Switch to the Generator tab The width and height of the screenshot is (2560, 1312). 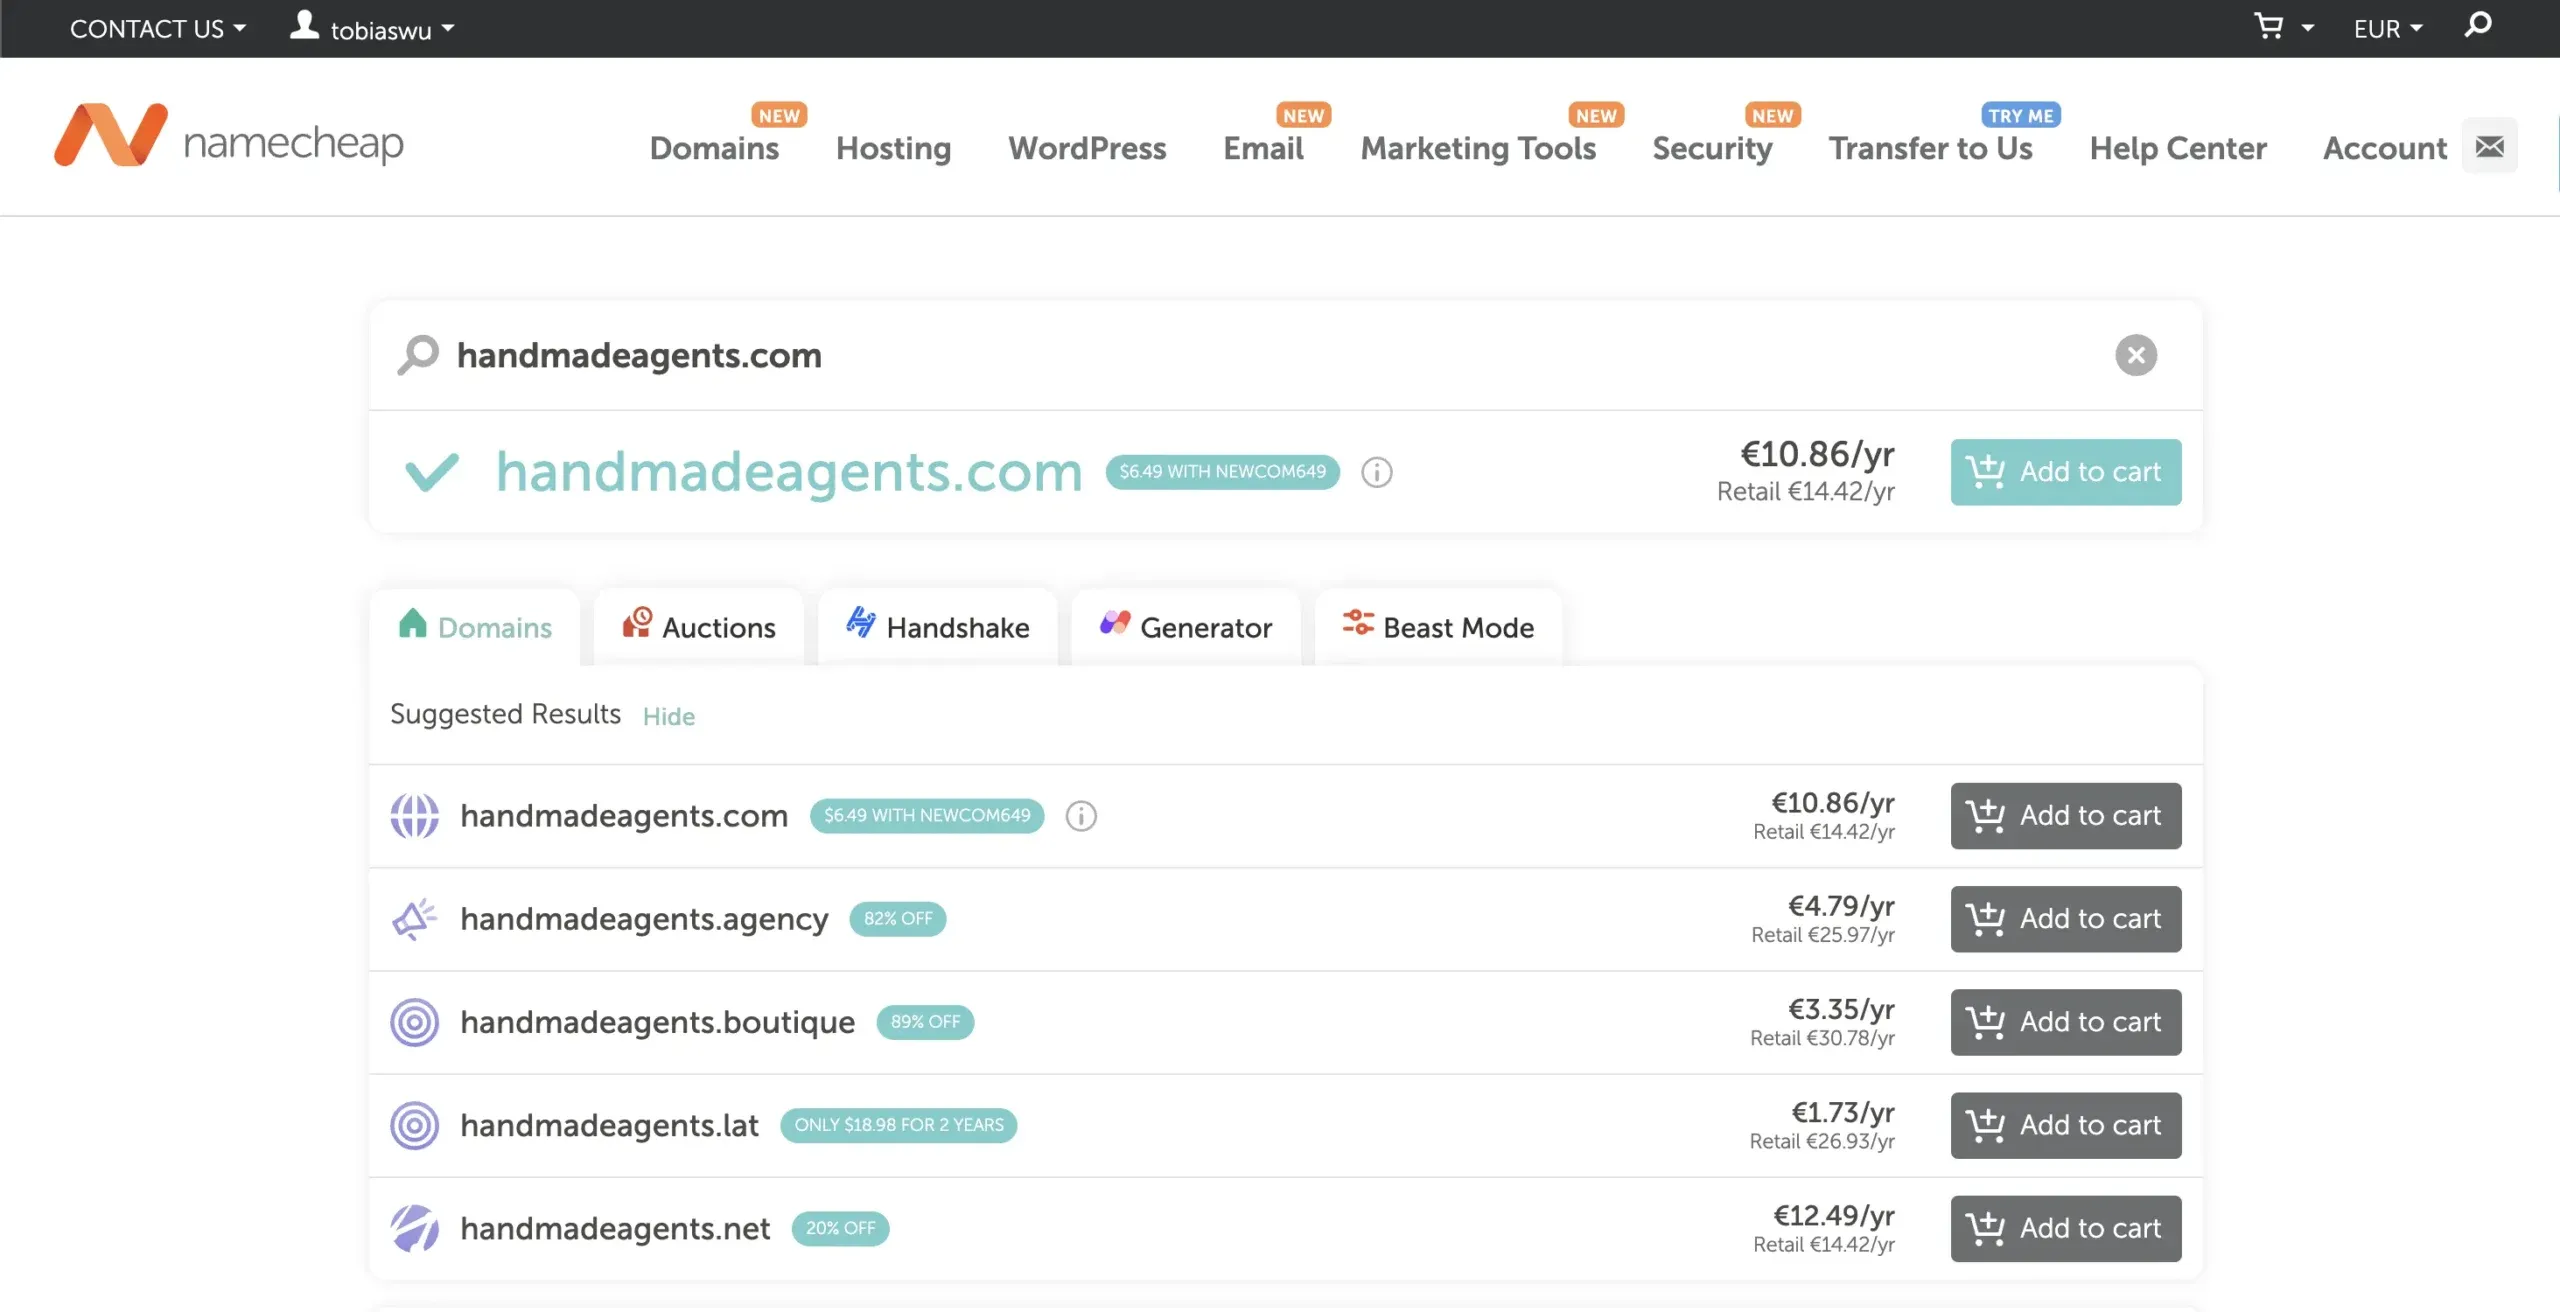pos(1186,627)
